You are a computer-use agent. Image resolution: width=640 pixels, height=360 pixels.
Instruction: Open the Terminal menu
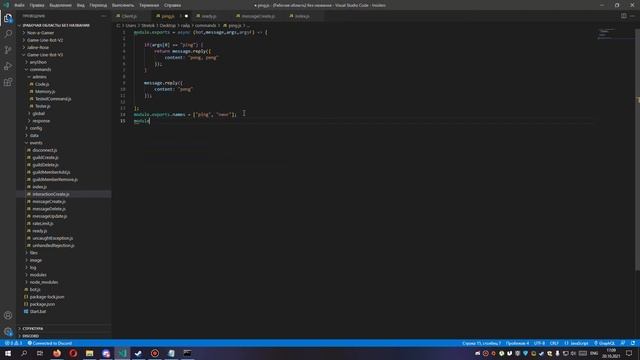149,5
